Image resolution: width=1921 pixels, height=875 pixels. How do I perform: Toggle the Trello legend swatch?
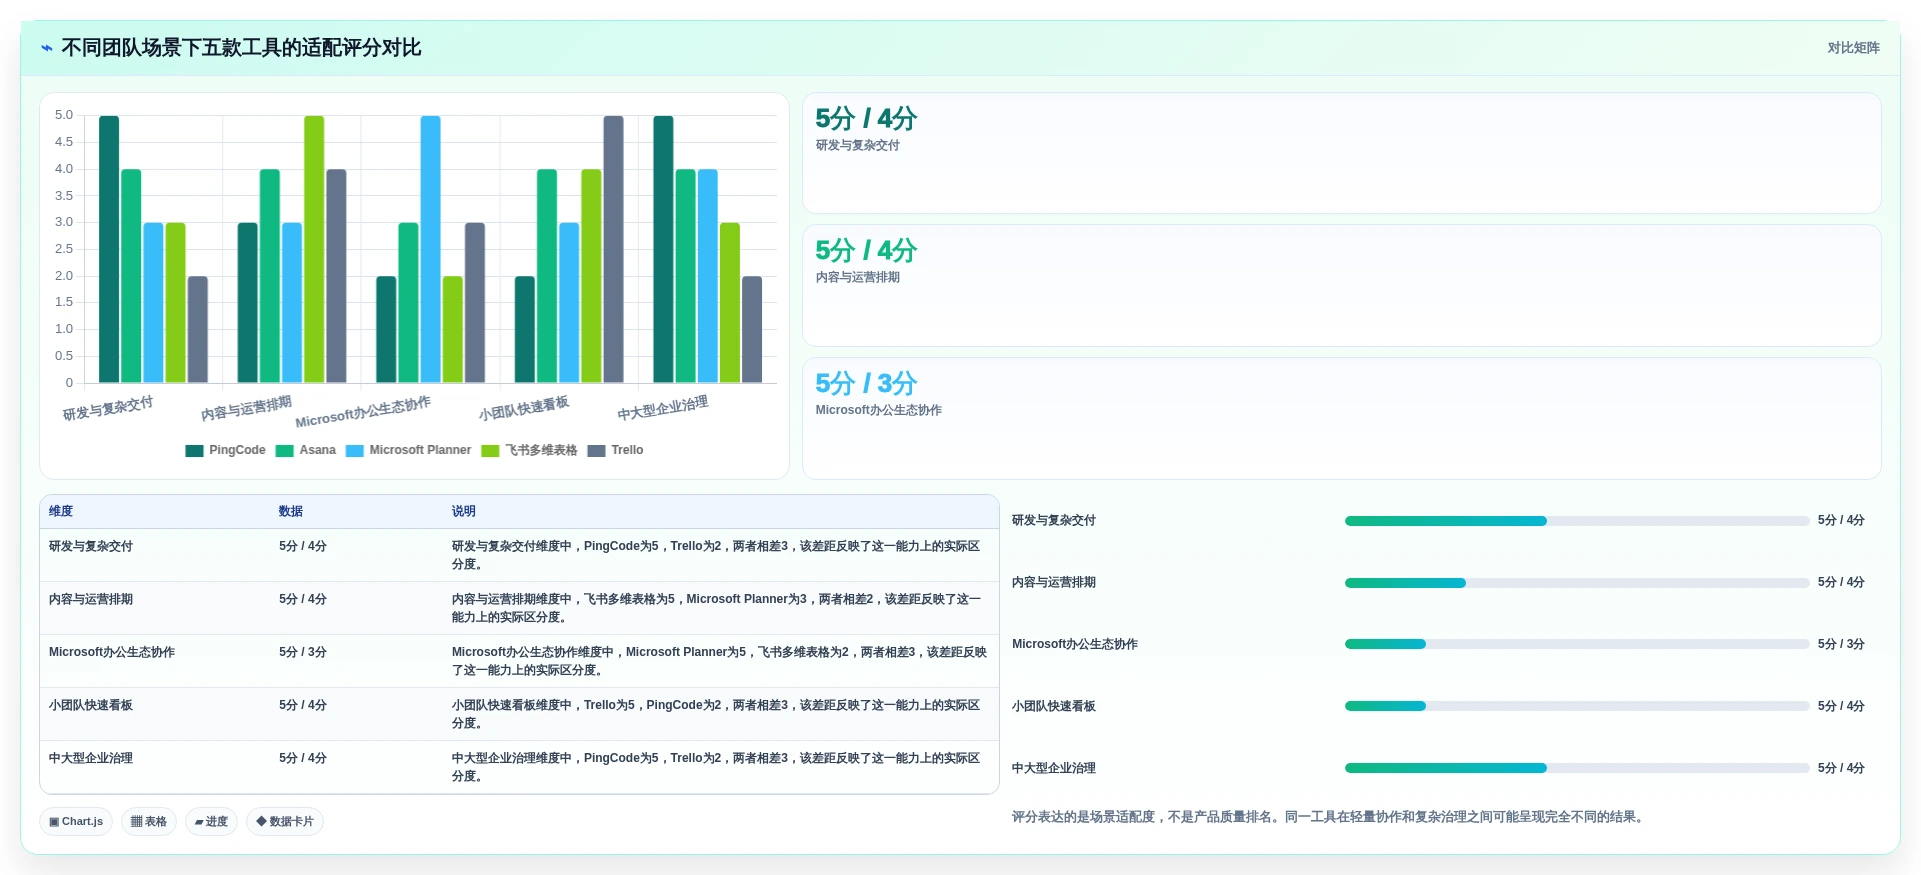(596, 451)
